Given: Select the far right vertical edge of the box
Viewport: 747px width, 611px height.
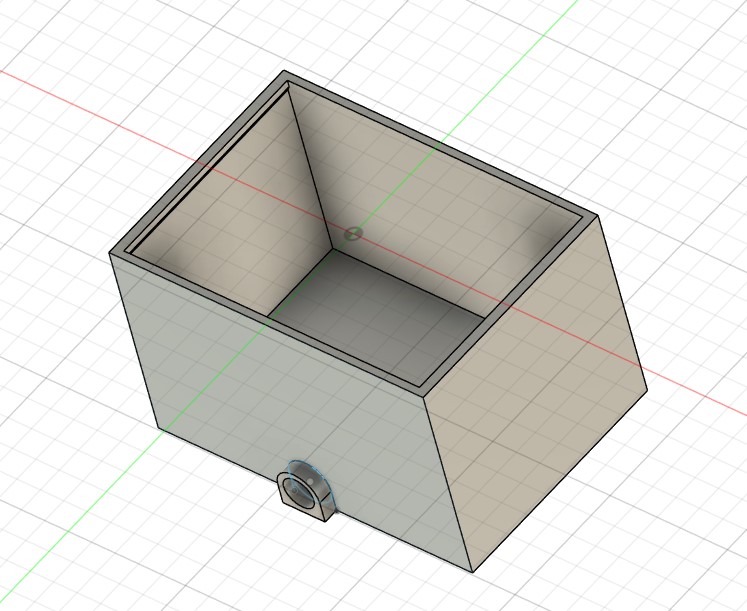Looking at the screenshot, I should [622, 303].
